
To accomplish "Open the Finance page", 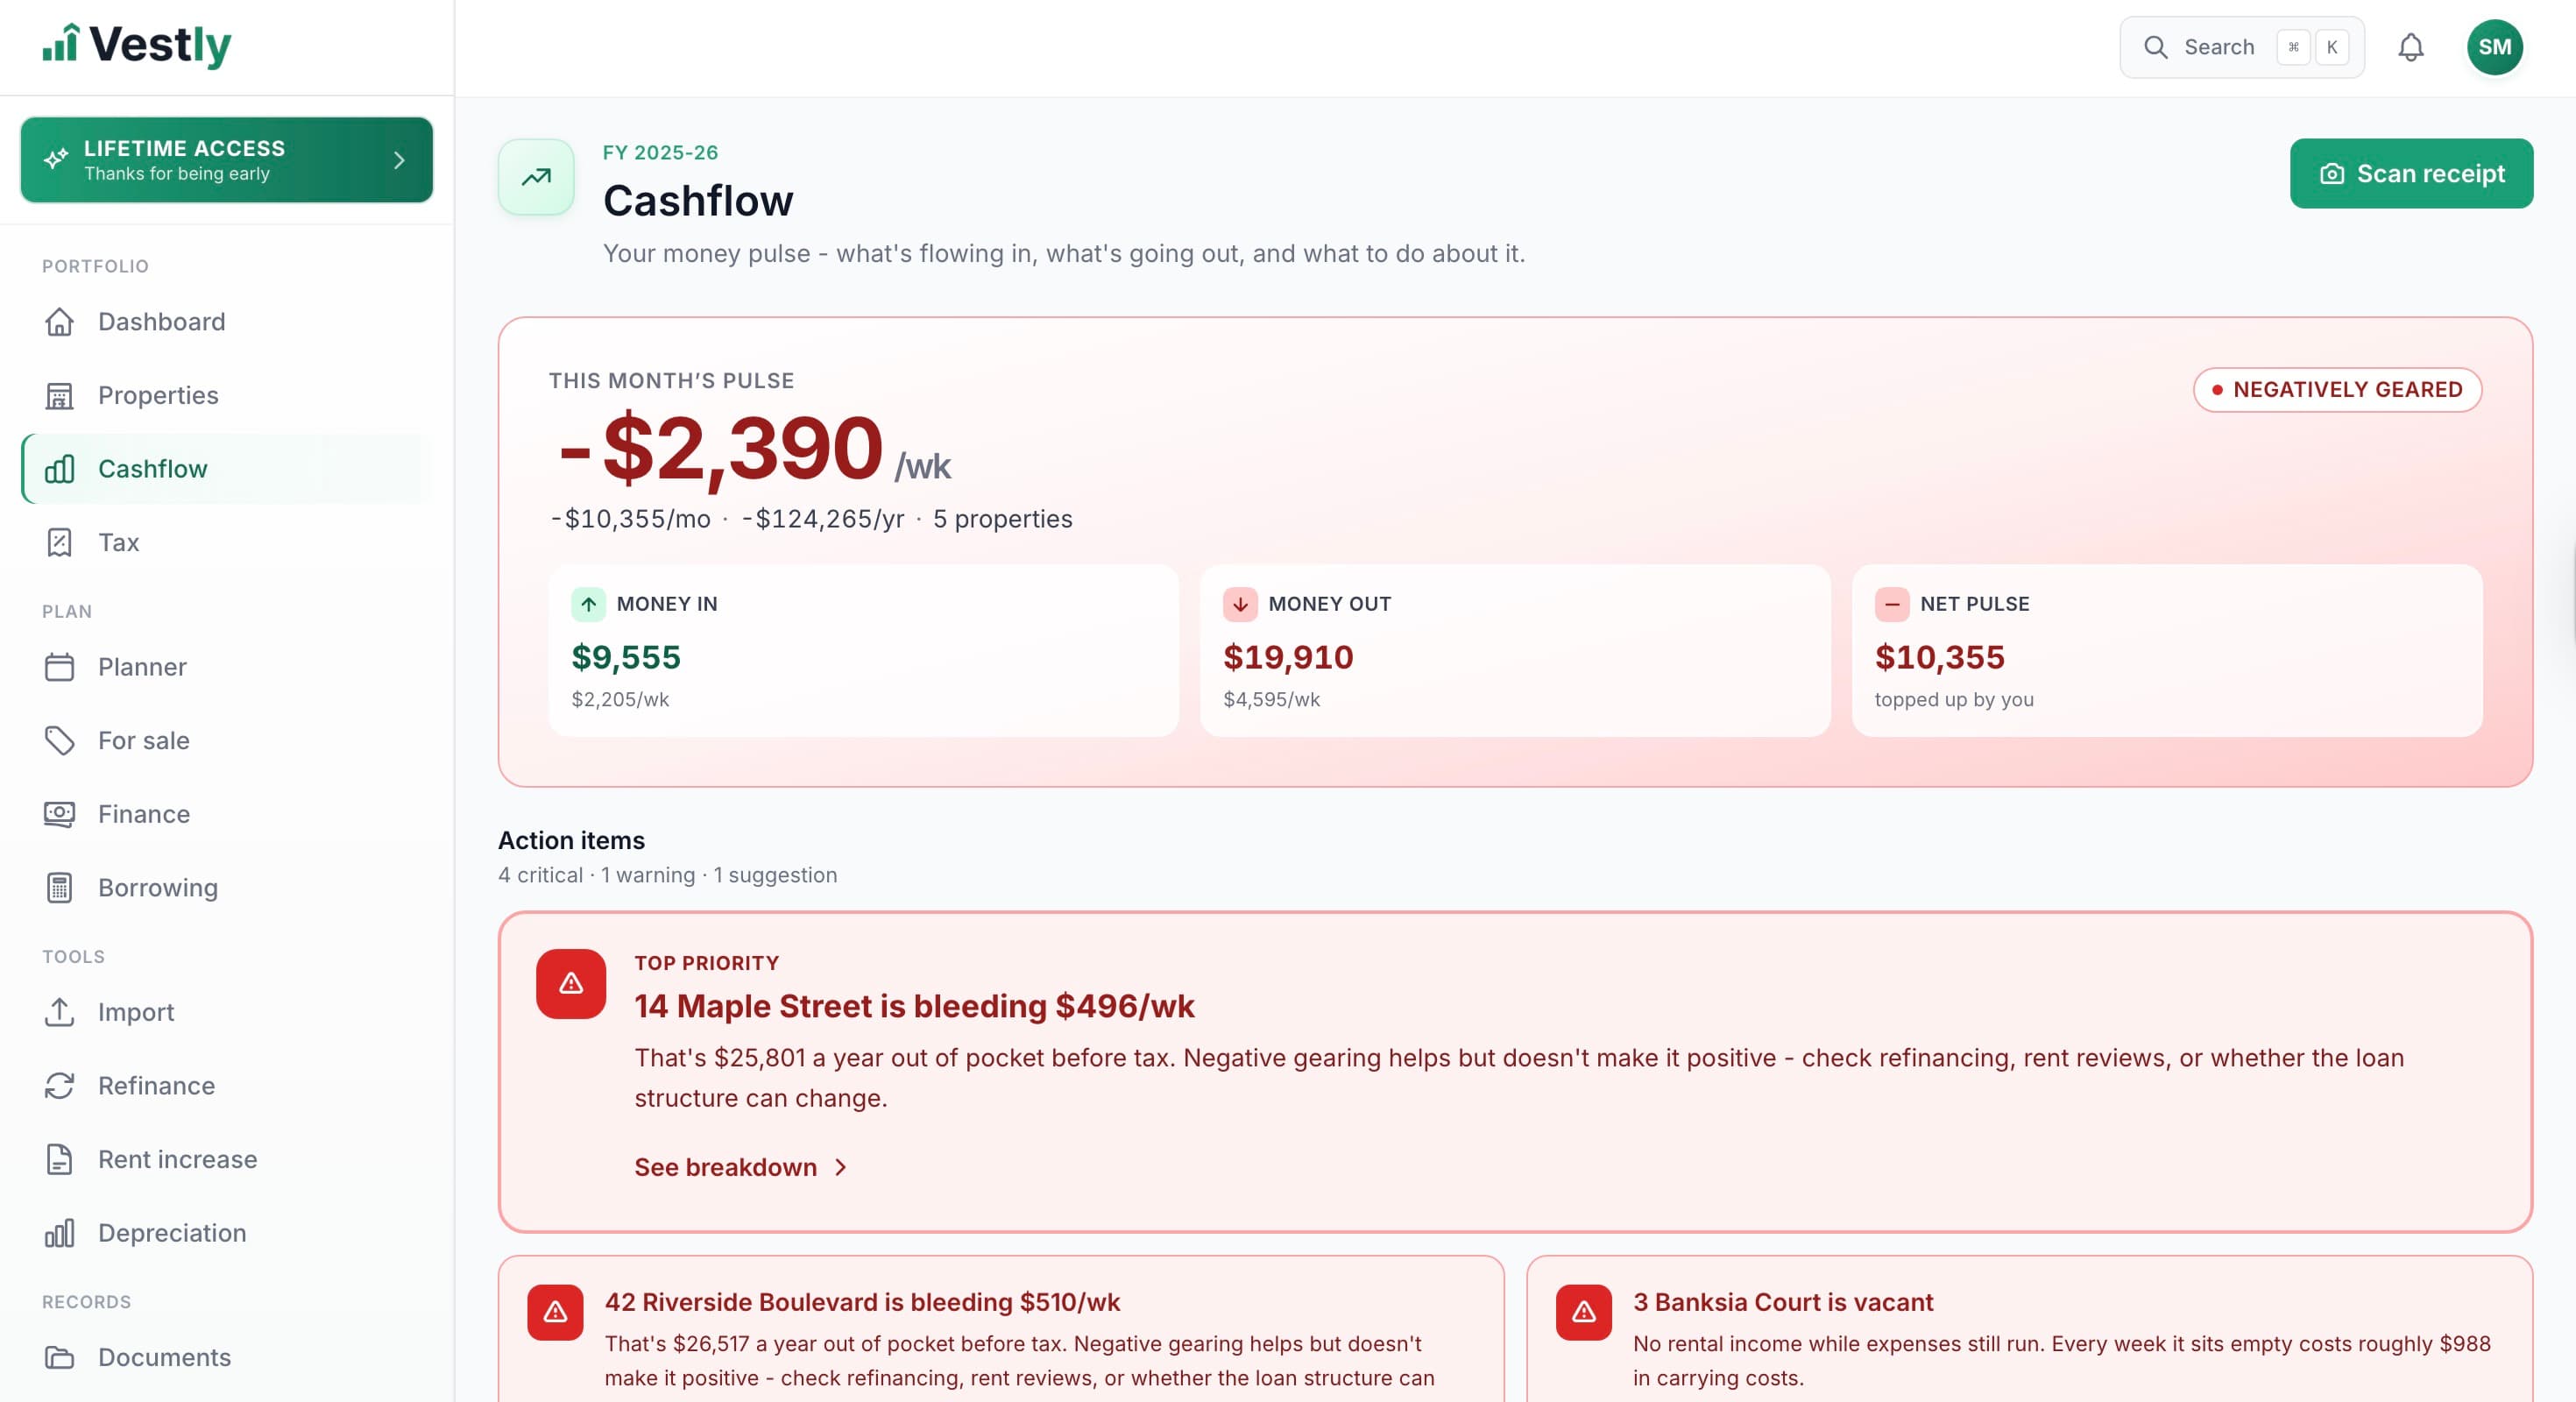I will pyautogui.click(x=227, y=814).
